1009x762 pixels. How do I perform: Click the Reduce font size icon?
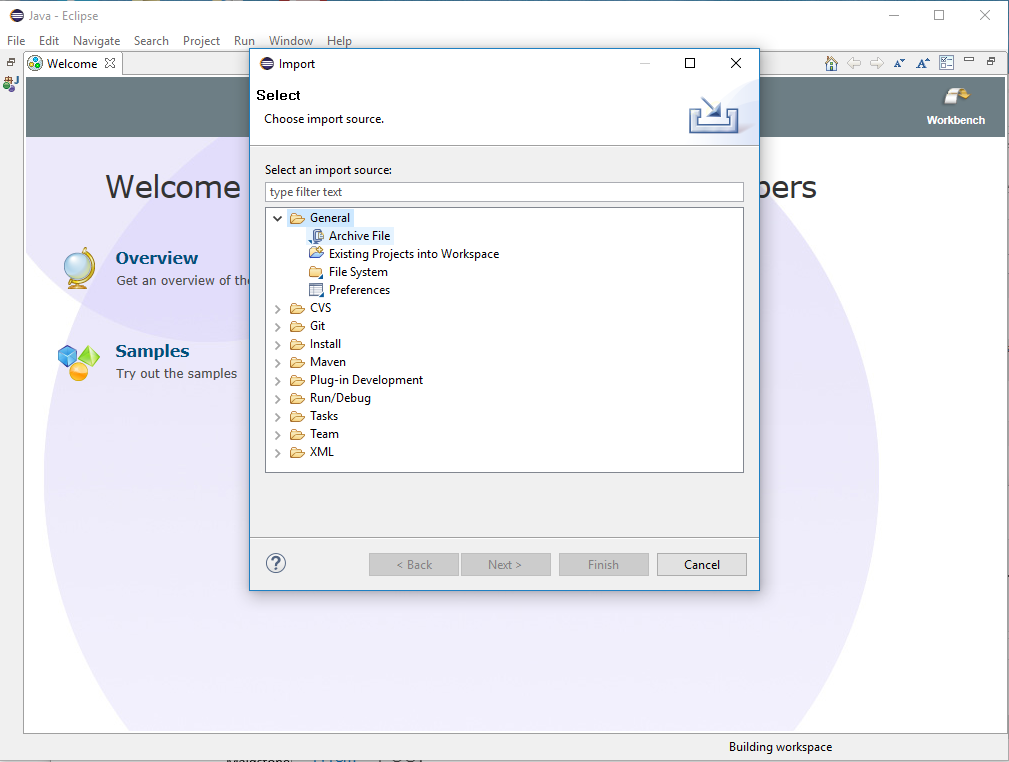(x=900, y=63)
